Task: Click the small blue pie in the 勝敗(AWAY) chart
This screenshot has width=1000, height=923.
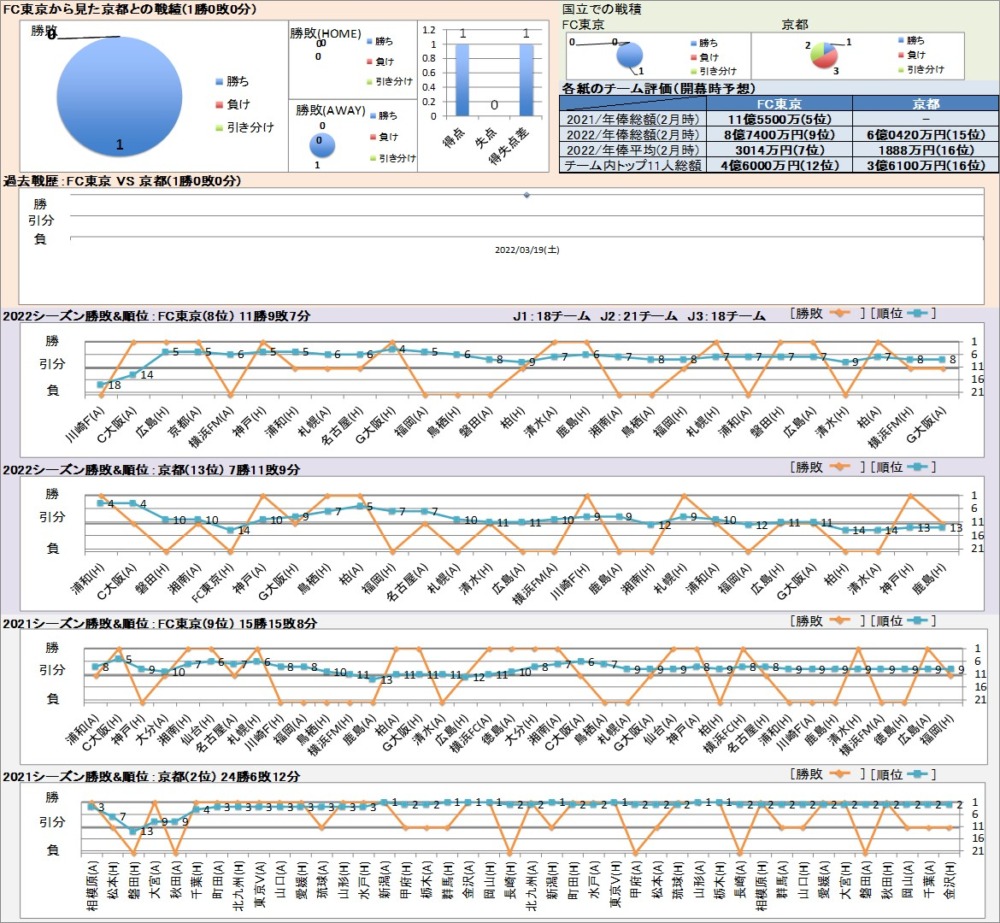Action: click(322, 145)
